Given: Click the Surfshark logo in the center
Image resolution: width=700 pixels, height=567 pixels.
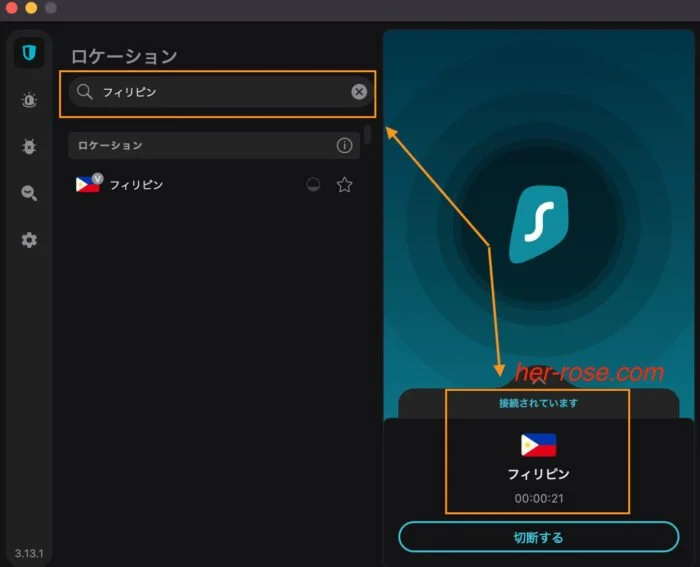Looking at the screenshot, I should [x=539, y=224].
